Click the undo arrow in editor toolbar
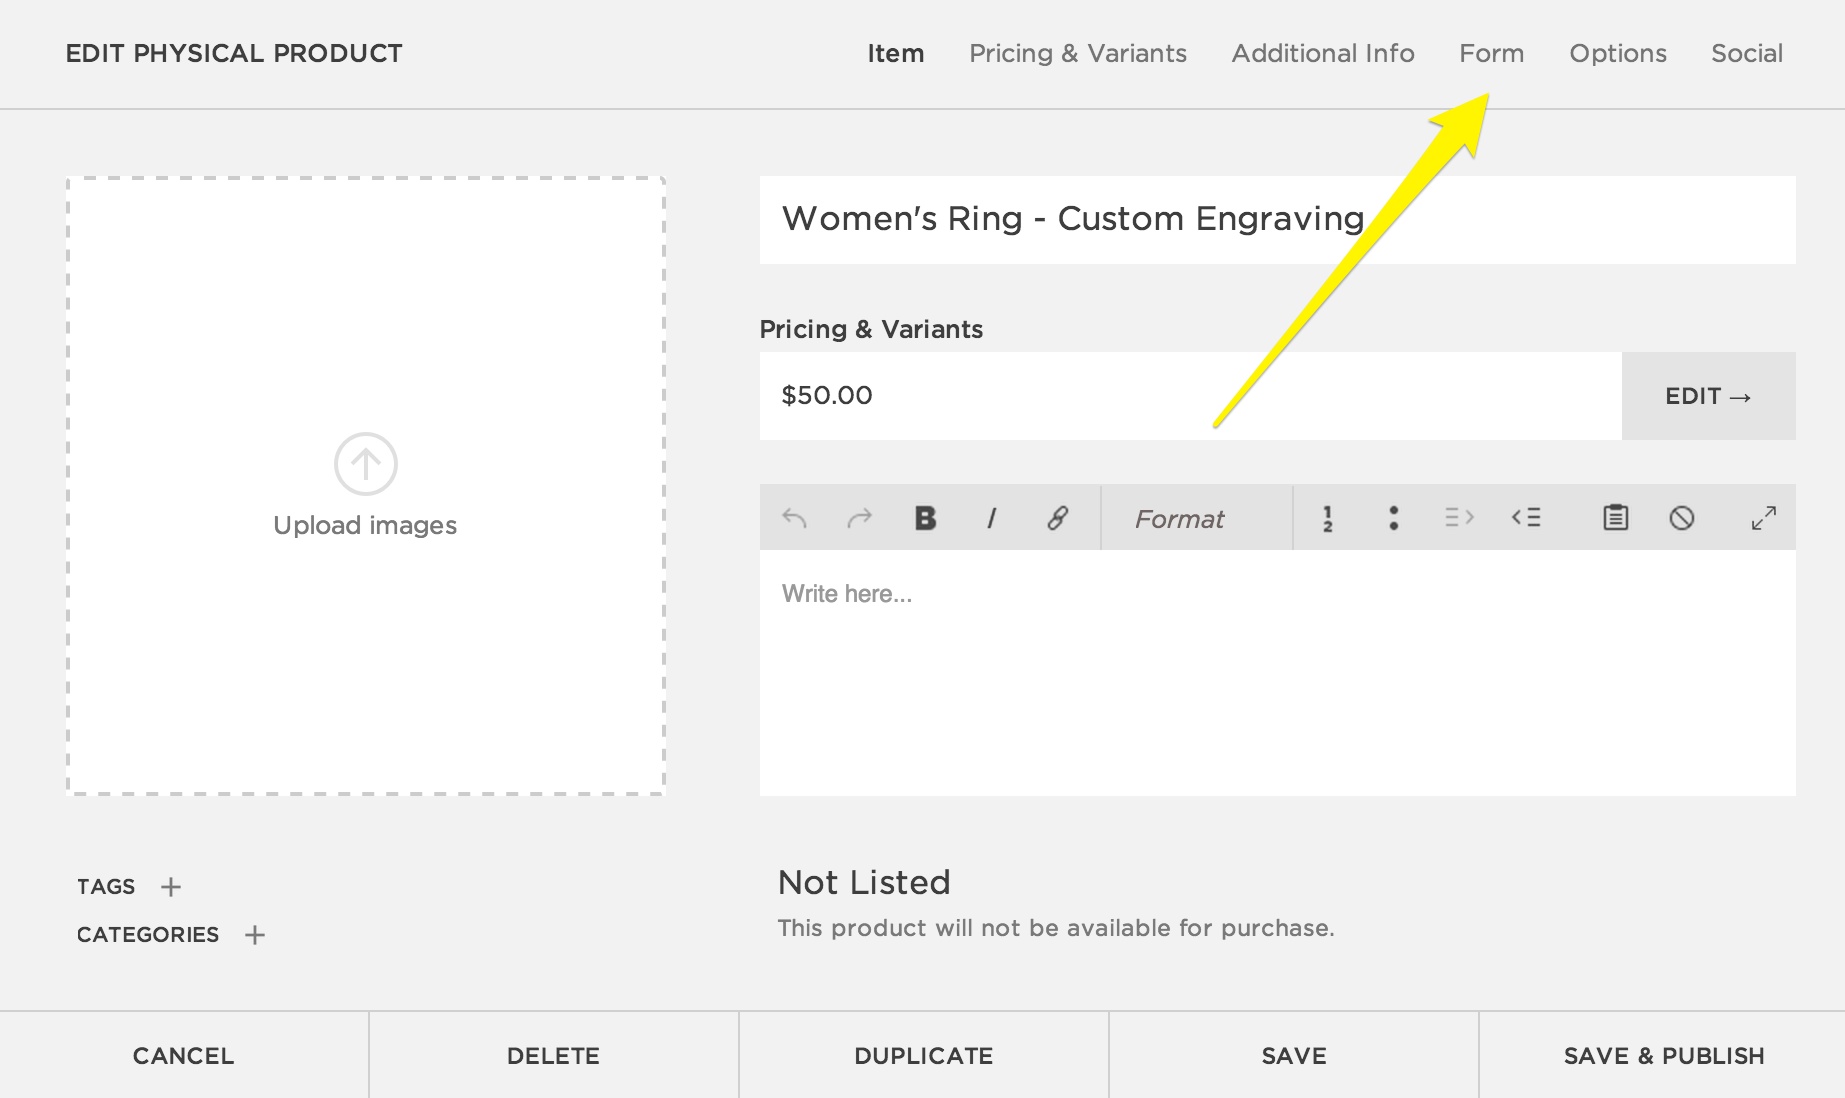The width and height of the screenshot is (1845, 1098). click(x=794, y=518)
